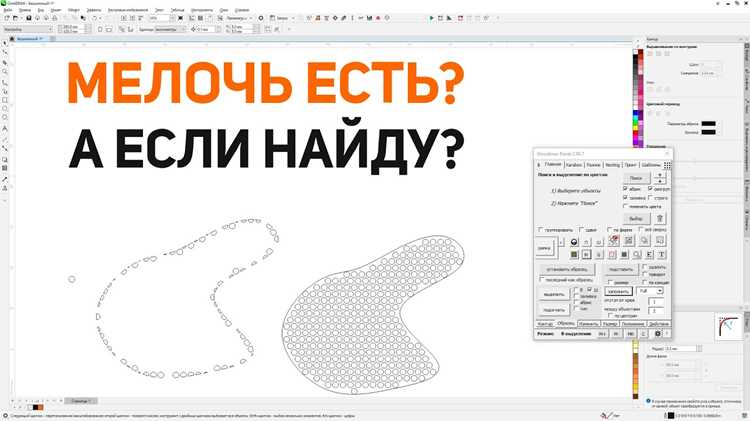Click the red outlined square icon
The height and width of the screenshot is (421, 750).
point(612,255)
